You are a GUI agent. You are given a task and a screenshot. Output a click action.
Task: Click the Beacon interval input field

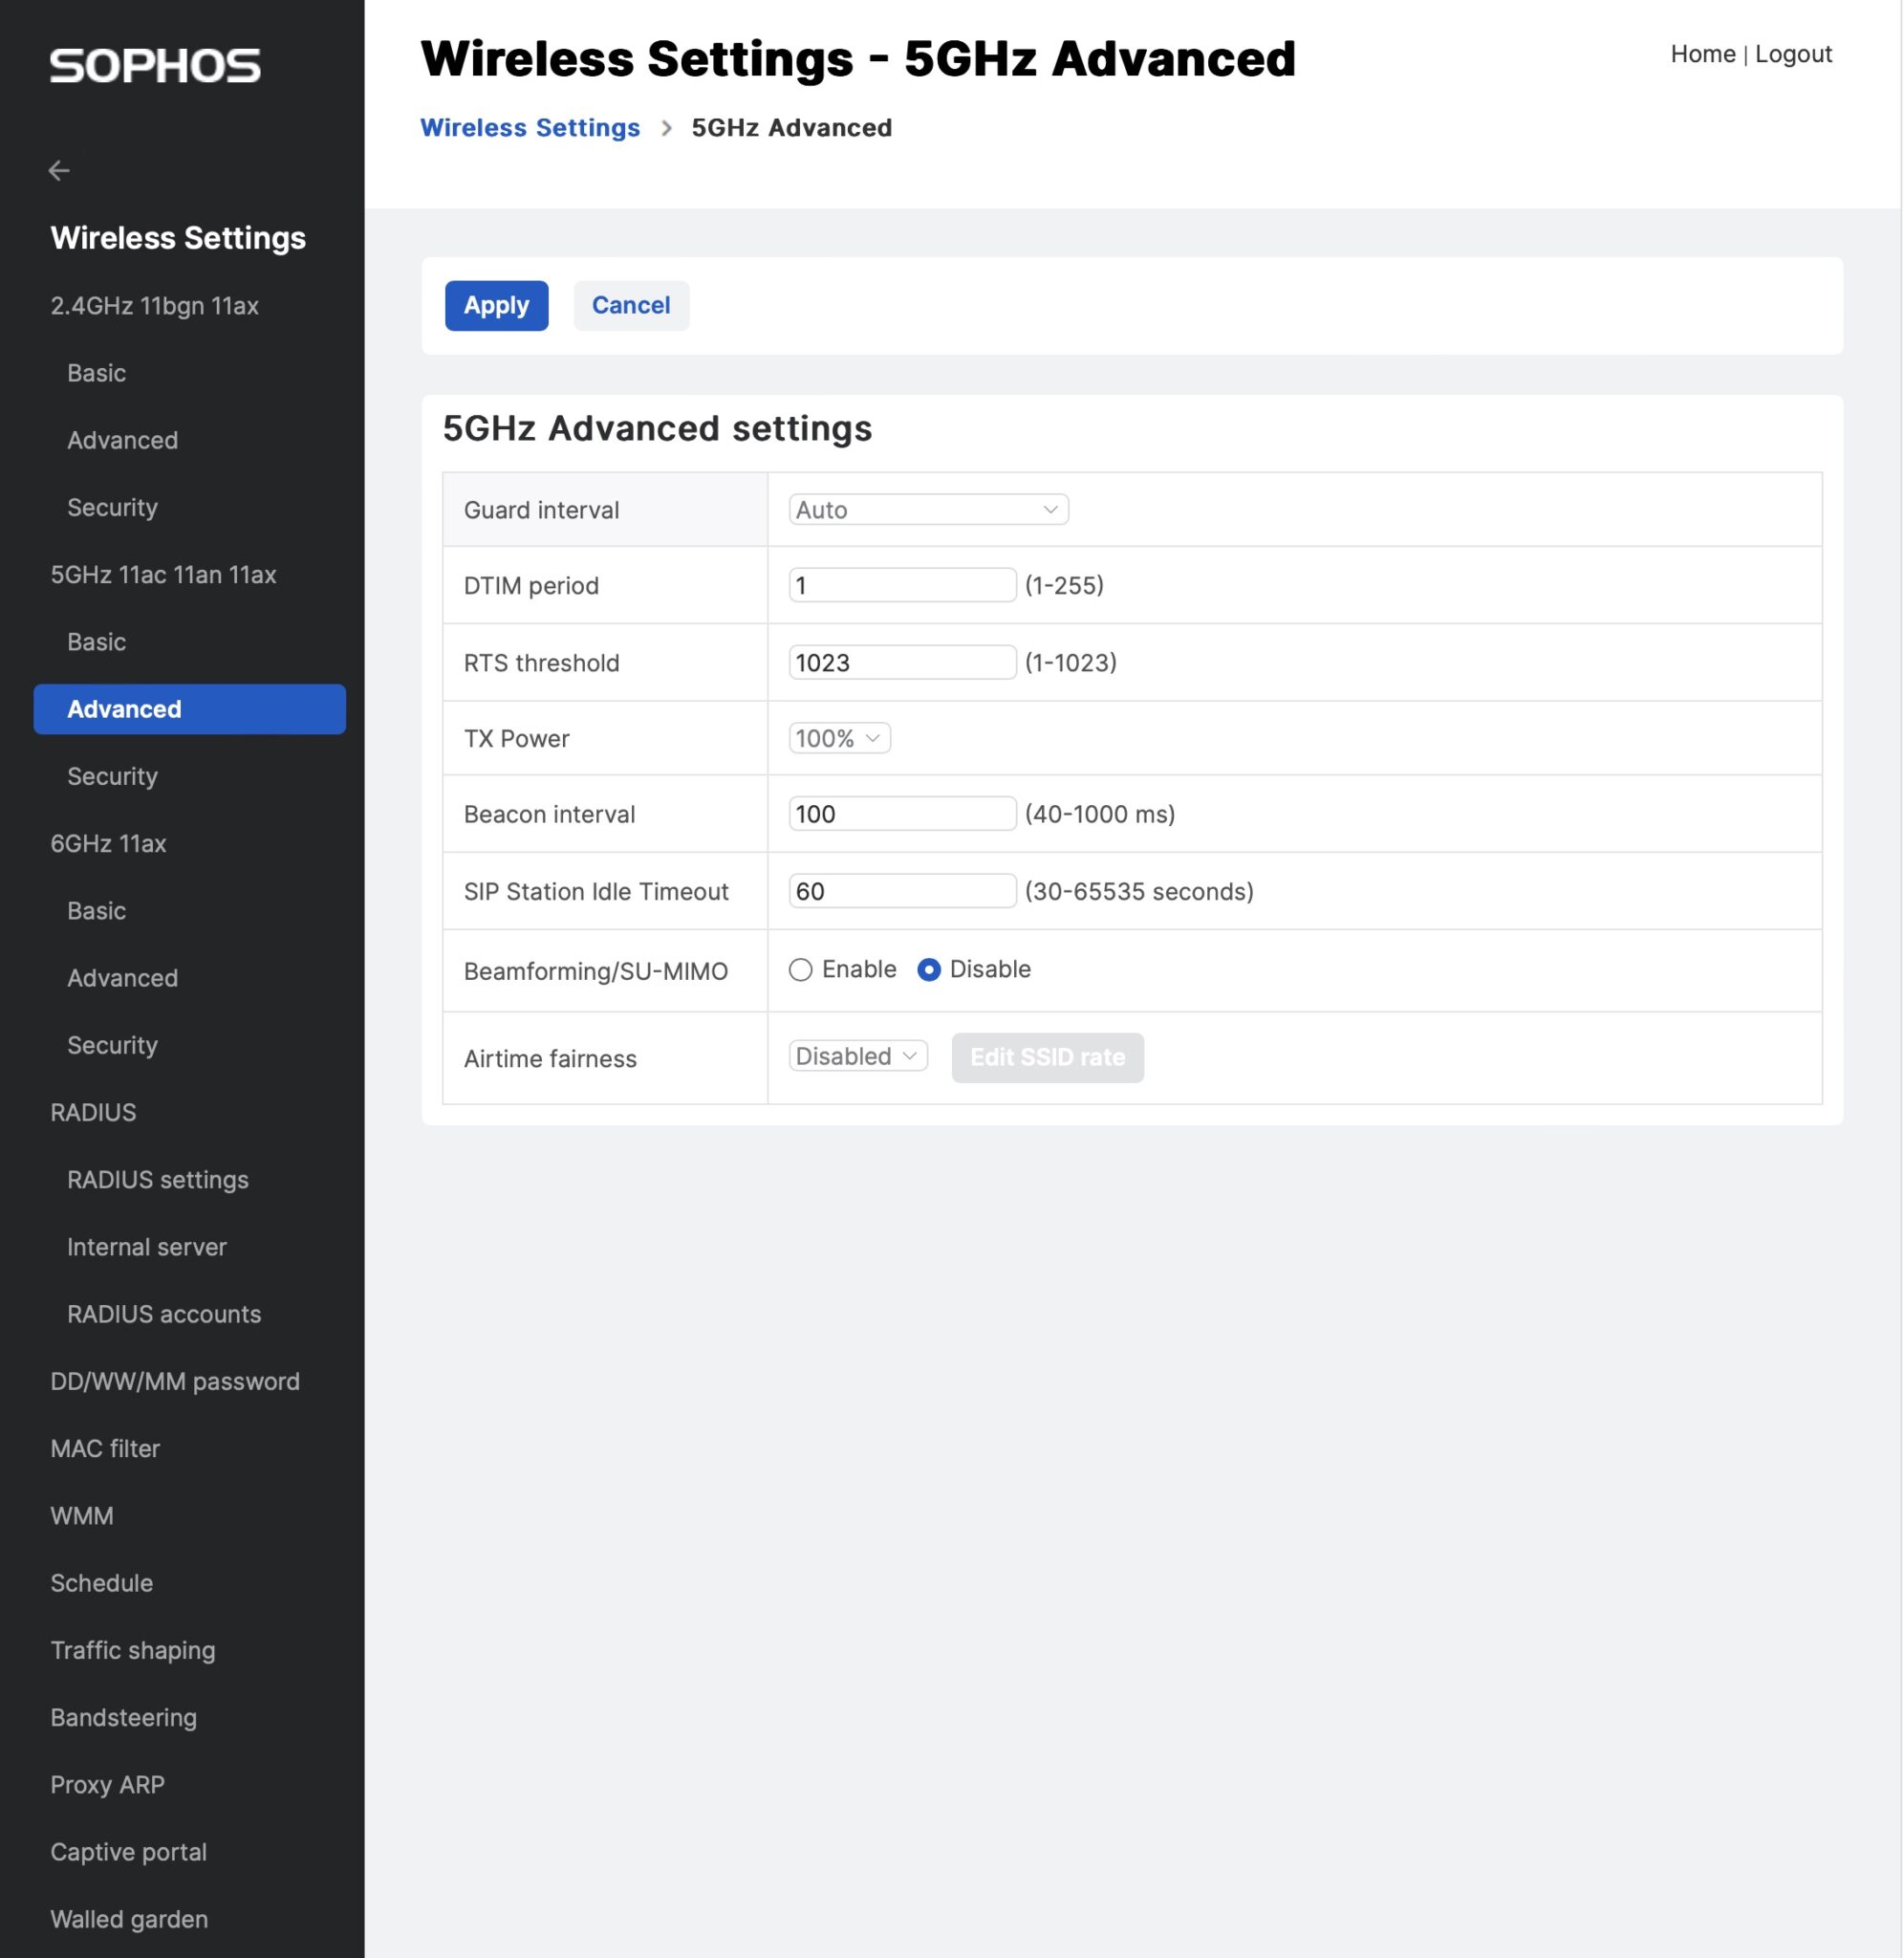[x=900, y=814]
